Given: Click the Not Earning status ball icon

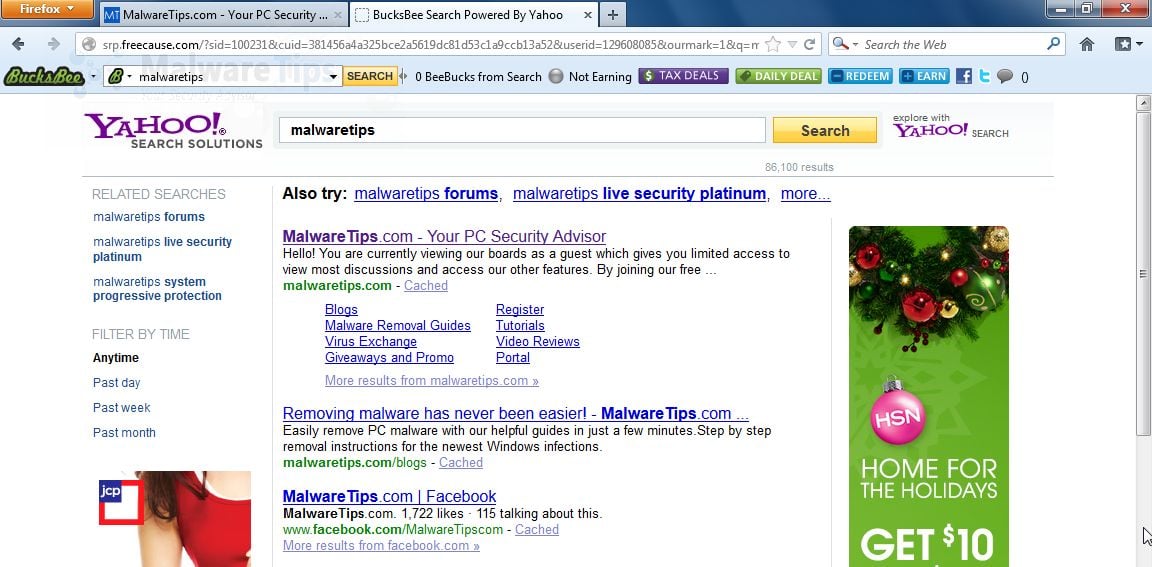Looking at the screenshot, I should click(556, 76).
